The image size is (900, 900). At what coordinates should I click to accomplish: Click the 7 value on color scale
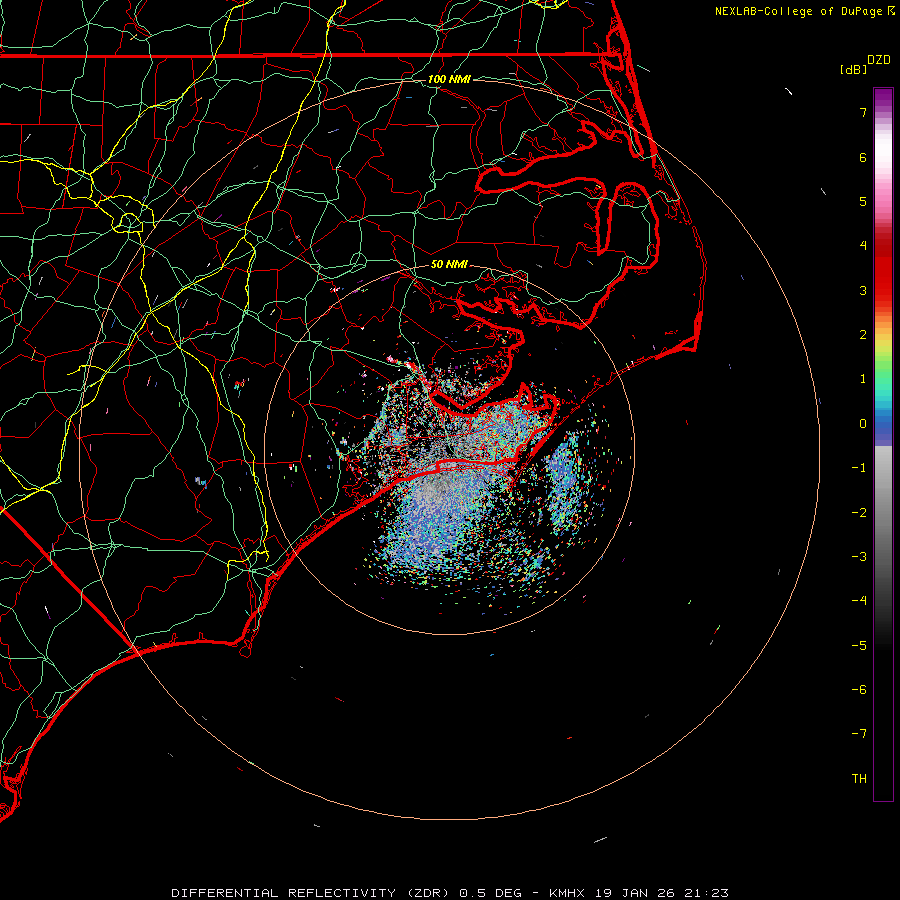coord(863,112)
